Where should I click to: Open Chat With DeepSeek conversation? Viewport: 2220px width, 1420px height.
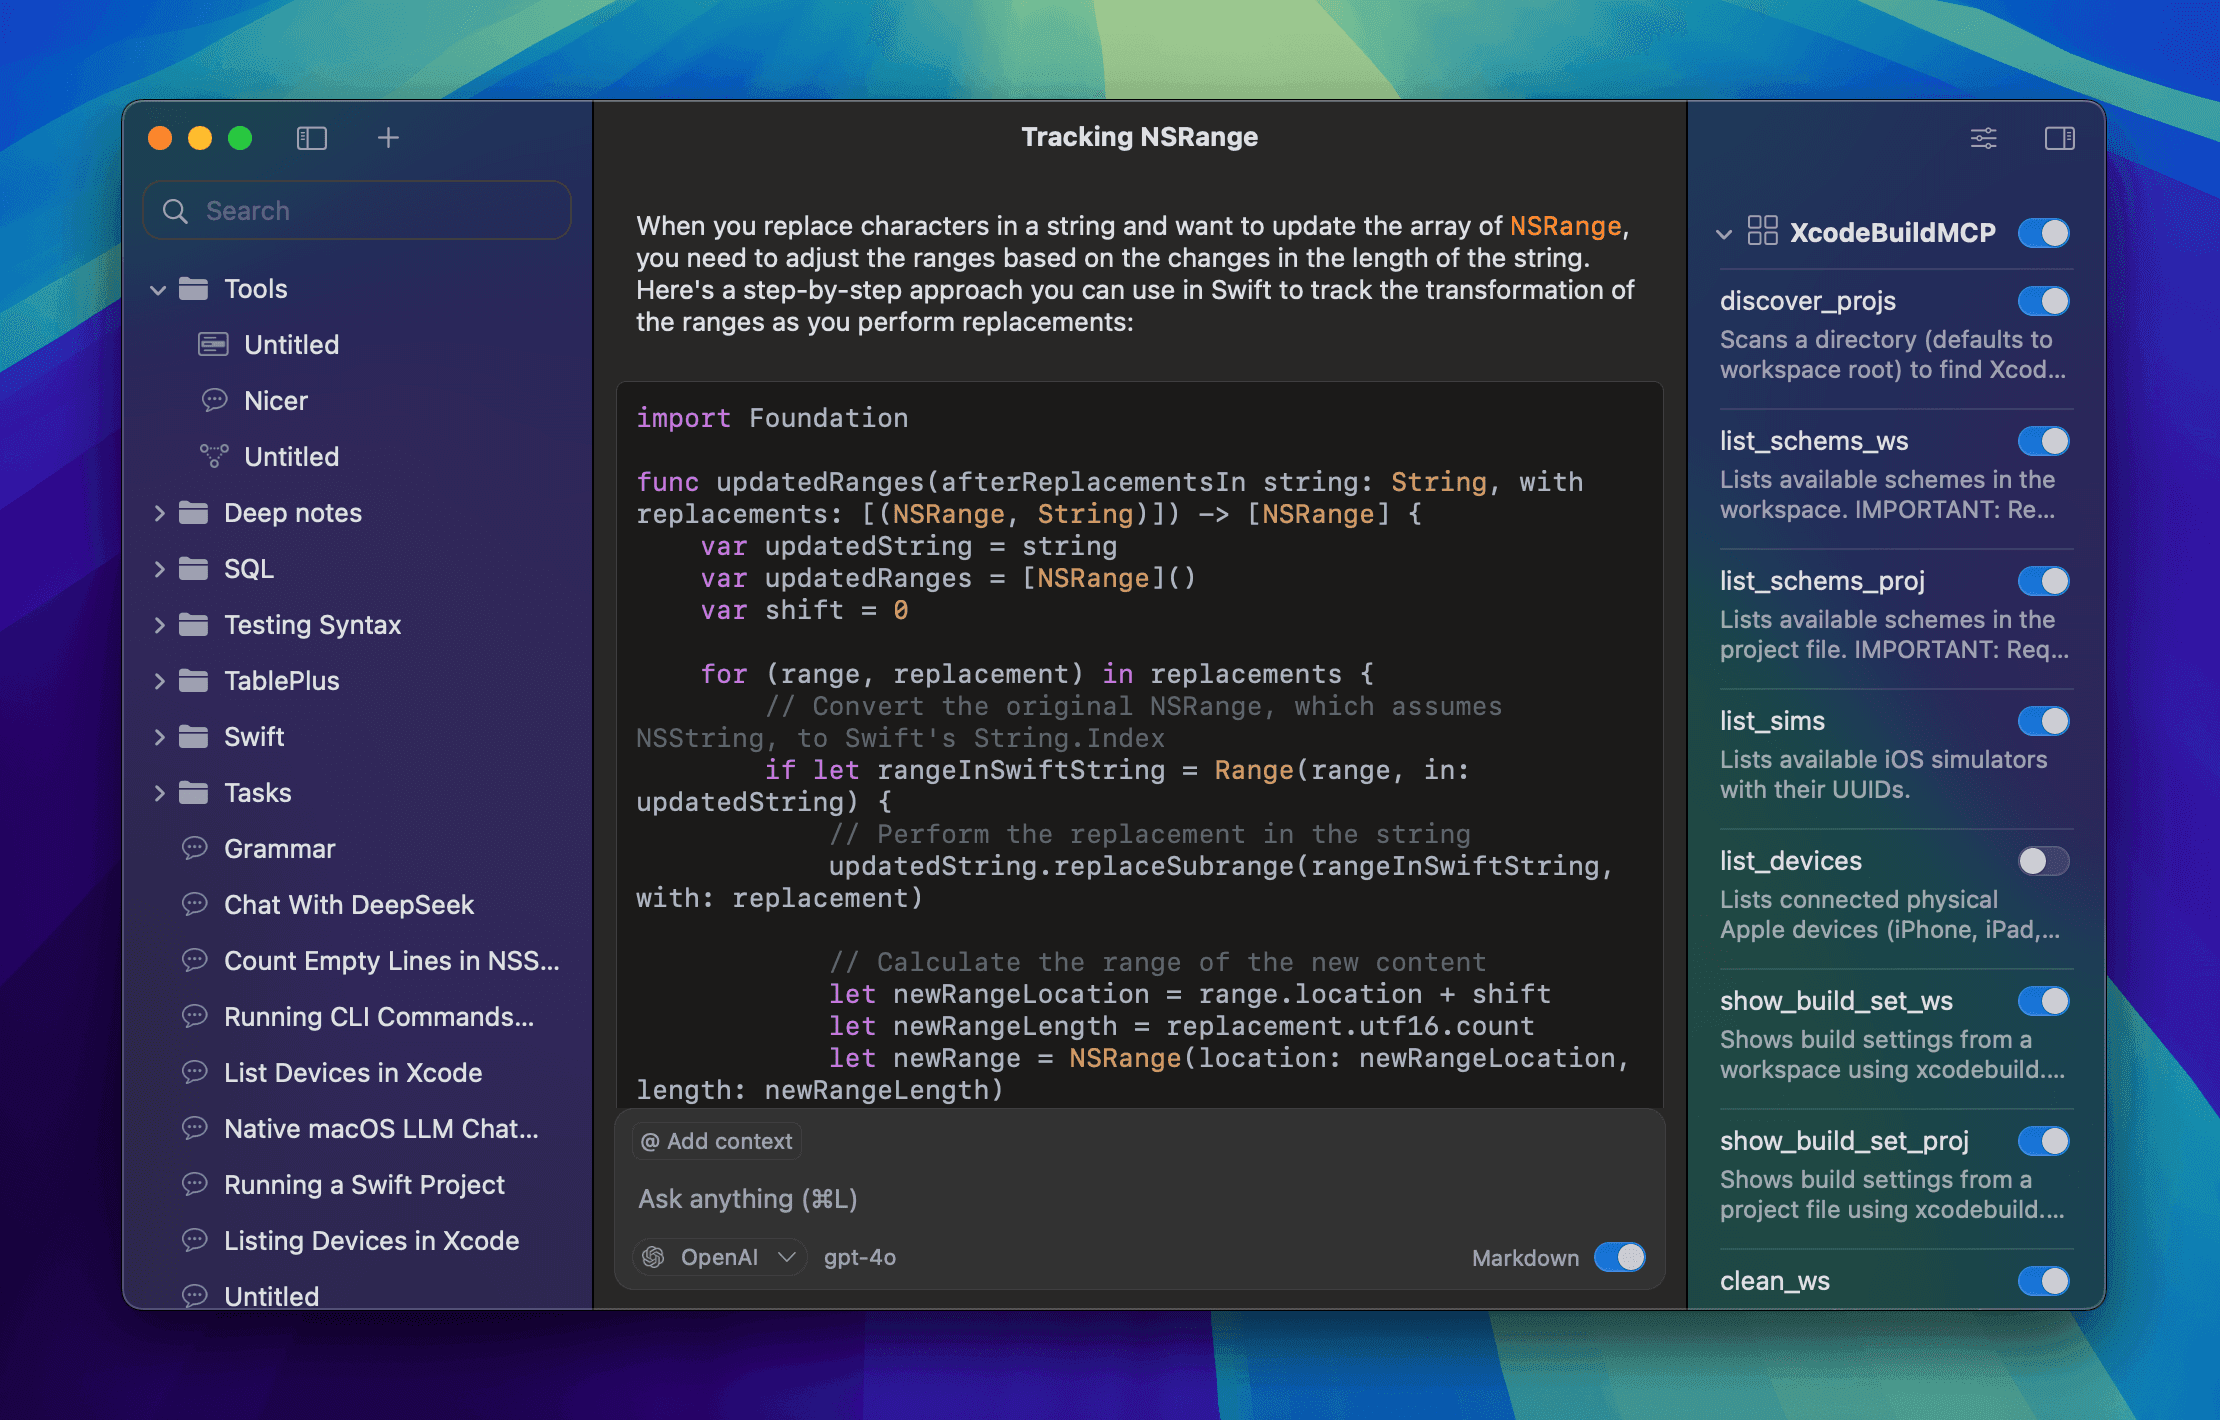coord(348,905)
